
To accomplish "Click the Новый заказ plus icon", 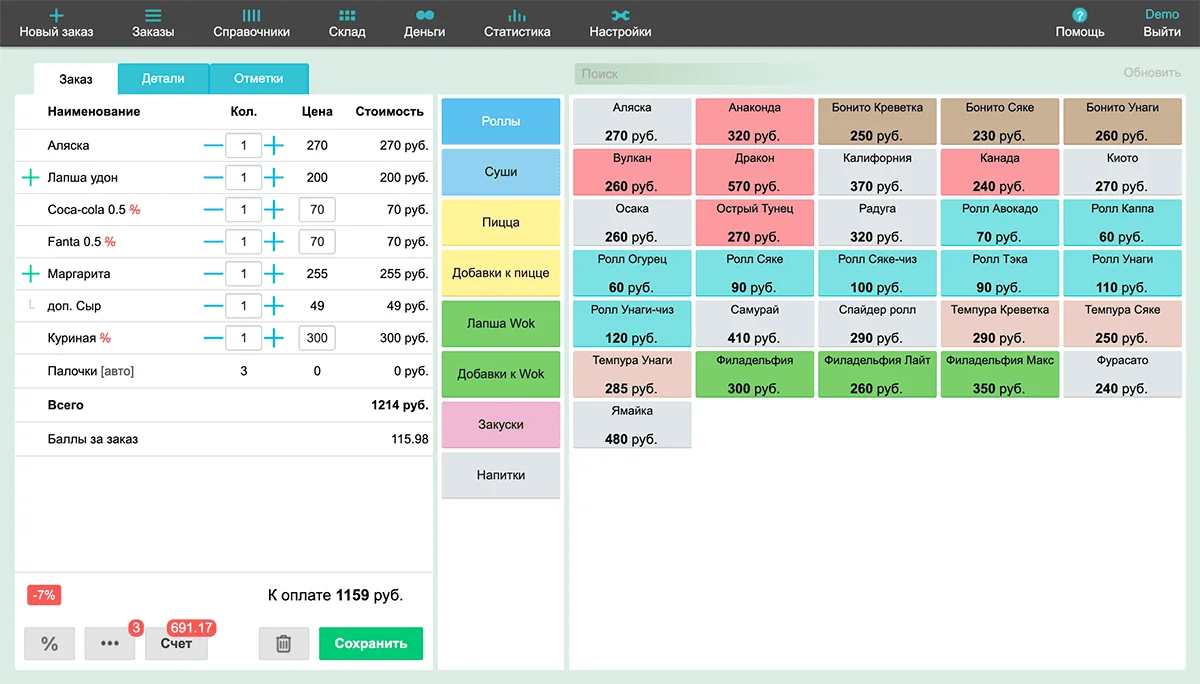I will [56, 16].
